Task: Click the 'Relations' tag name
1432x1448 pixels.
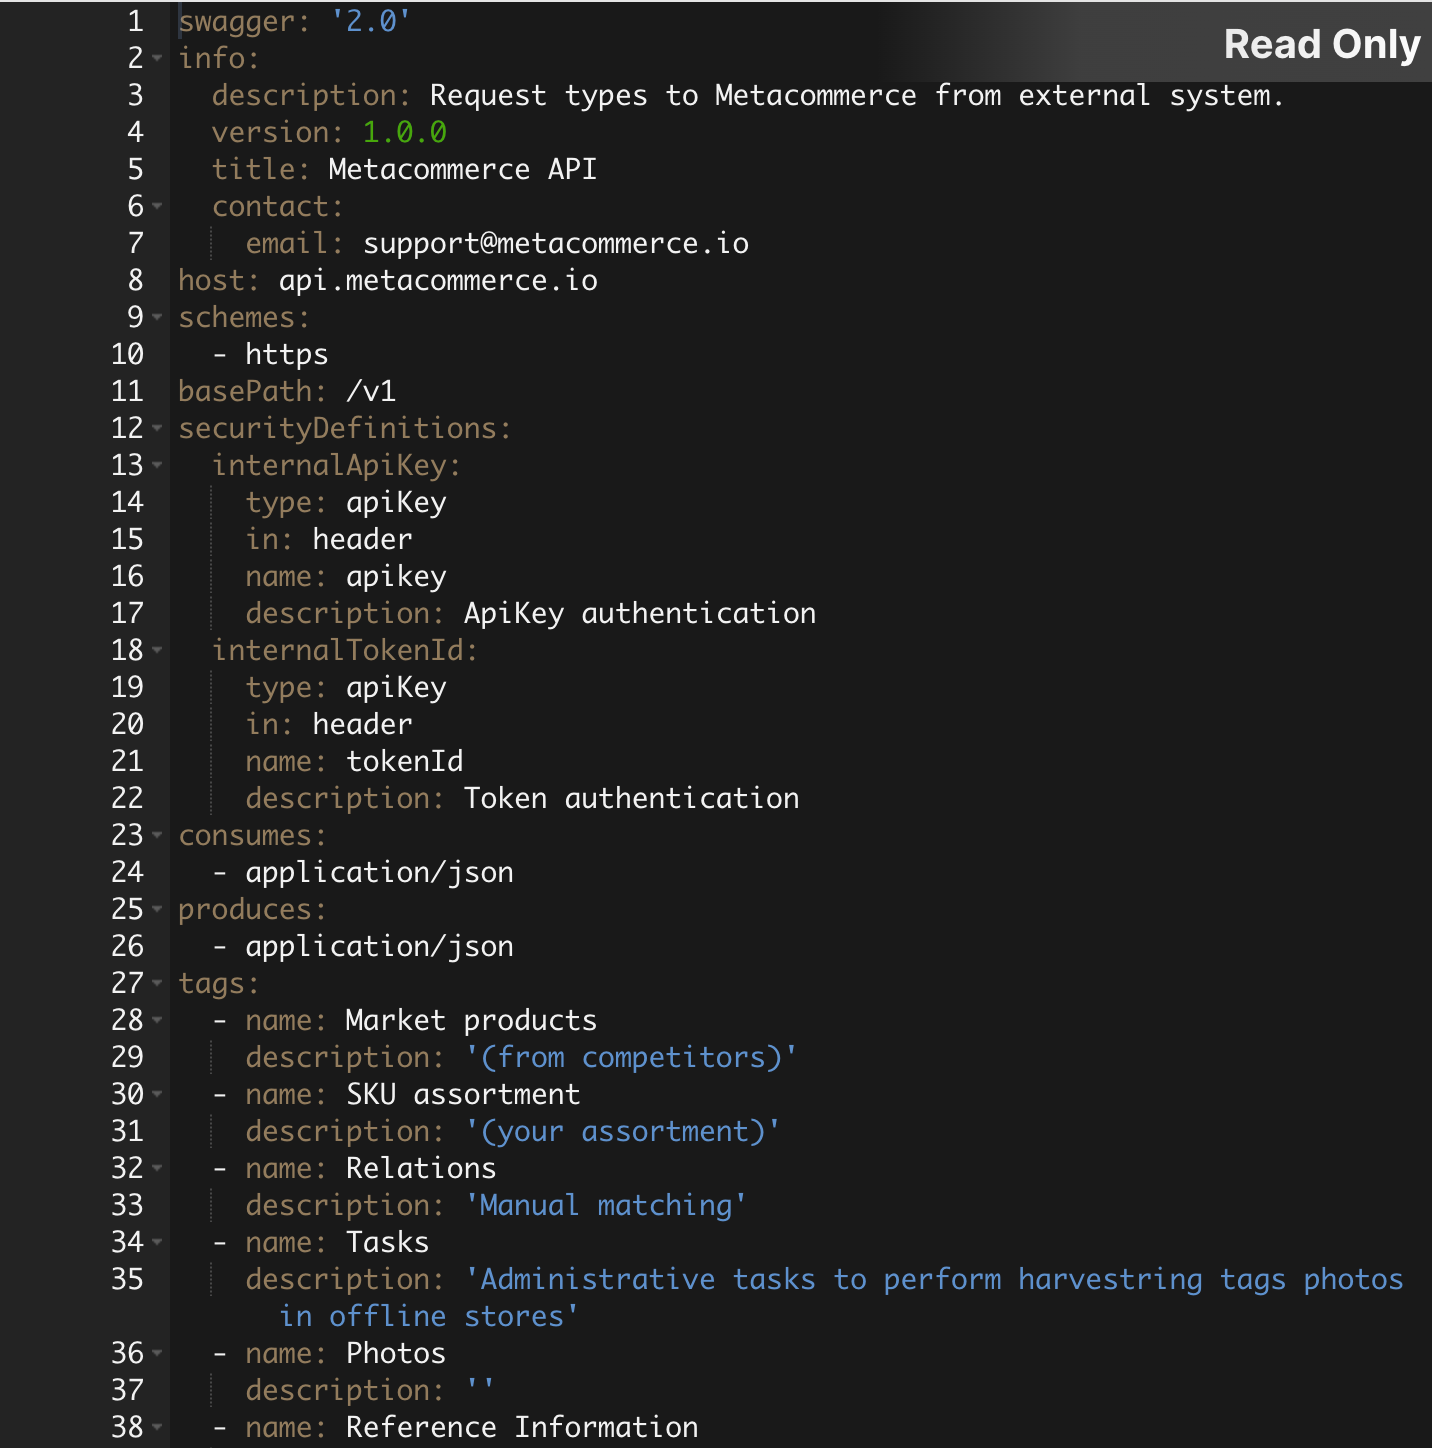Action: click(421, 1168)
